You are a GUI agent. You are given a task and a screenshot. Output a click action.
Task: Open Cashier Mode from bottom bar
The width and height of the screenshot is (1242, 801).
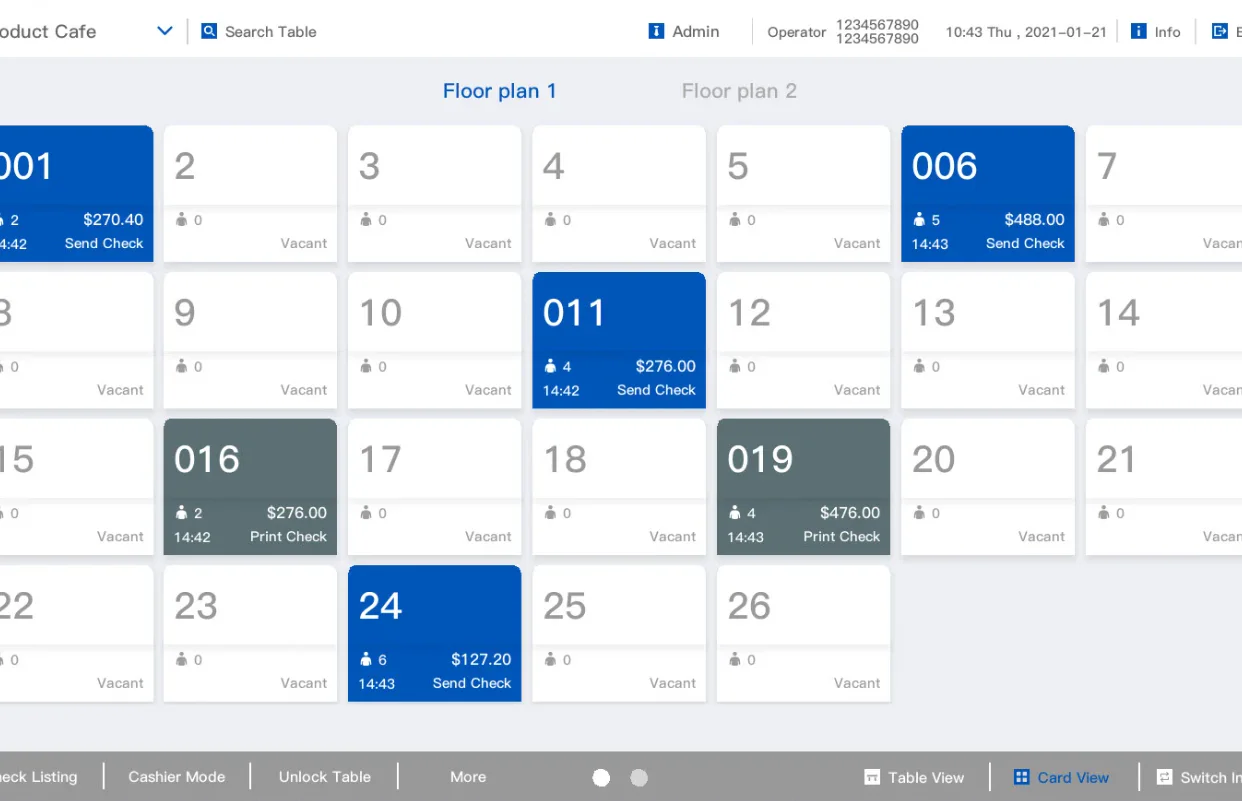pos(177,777)
